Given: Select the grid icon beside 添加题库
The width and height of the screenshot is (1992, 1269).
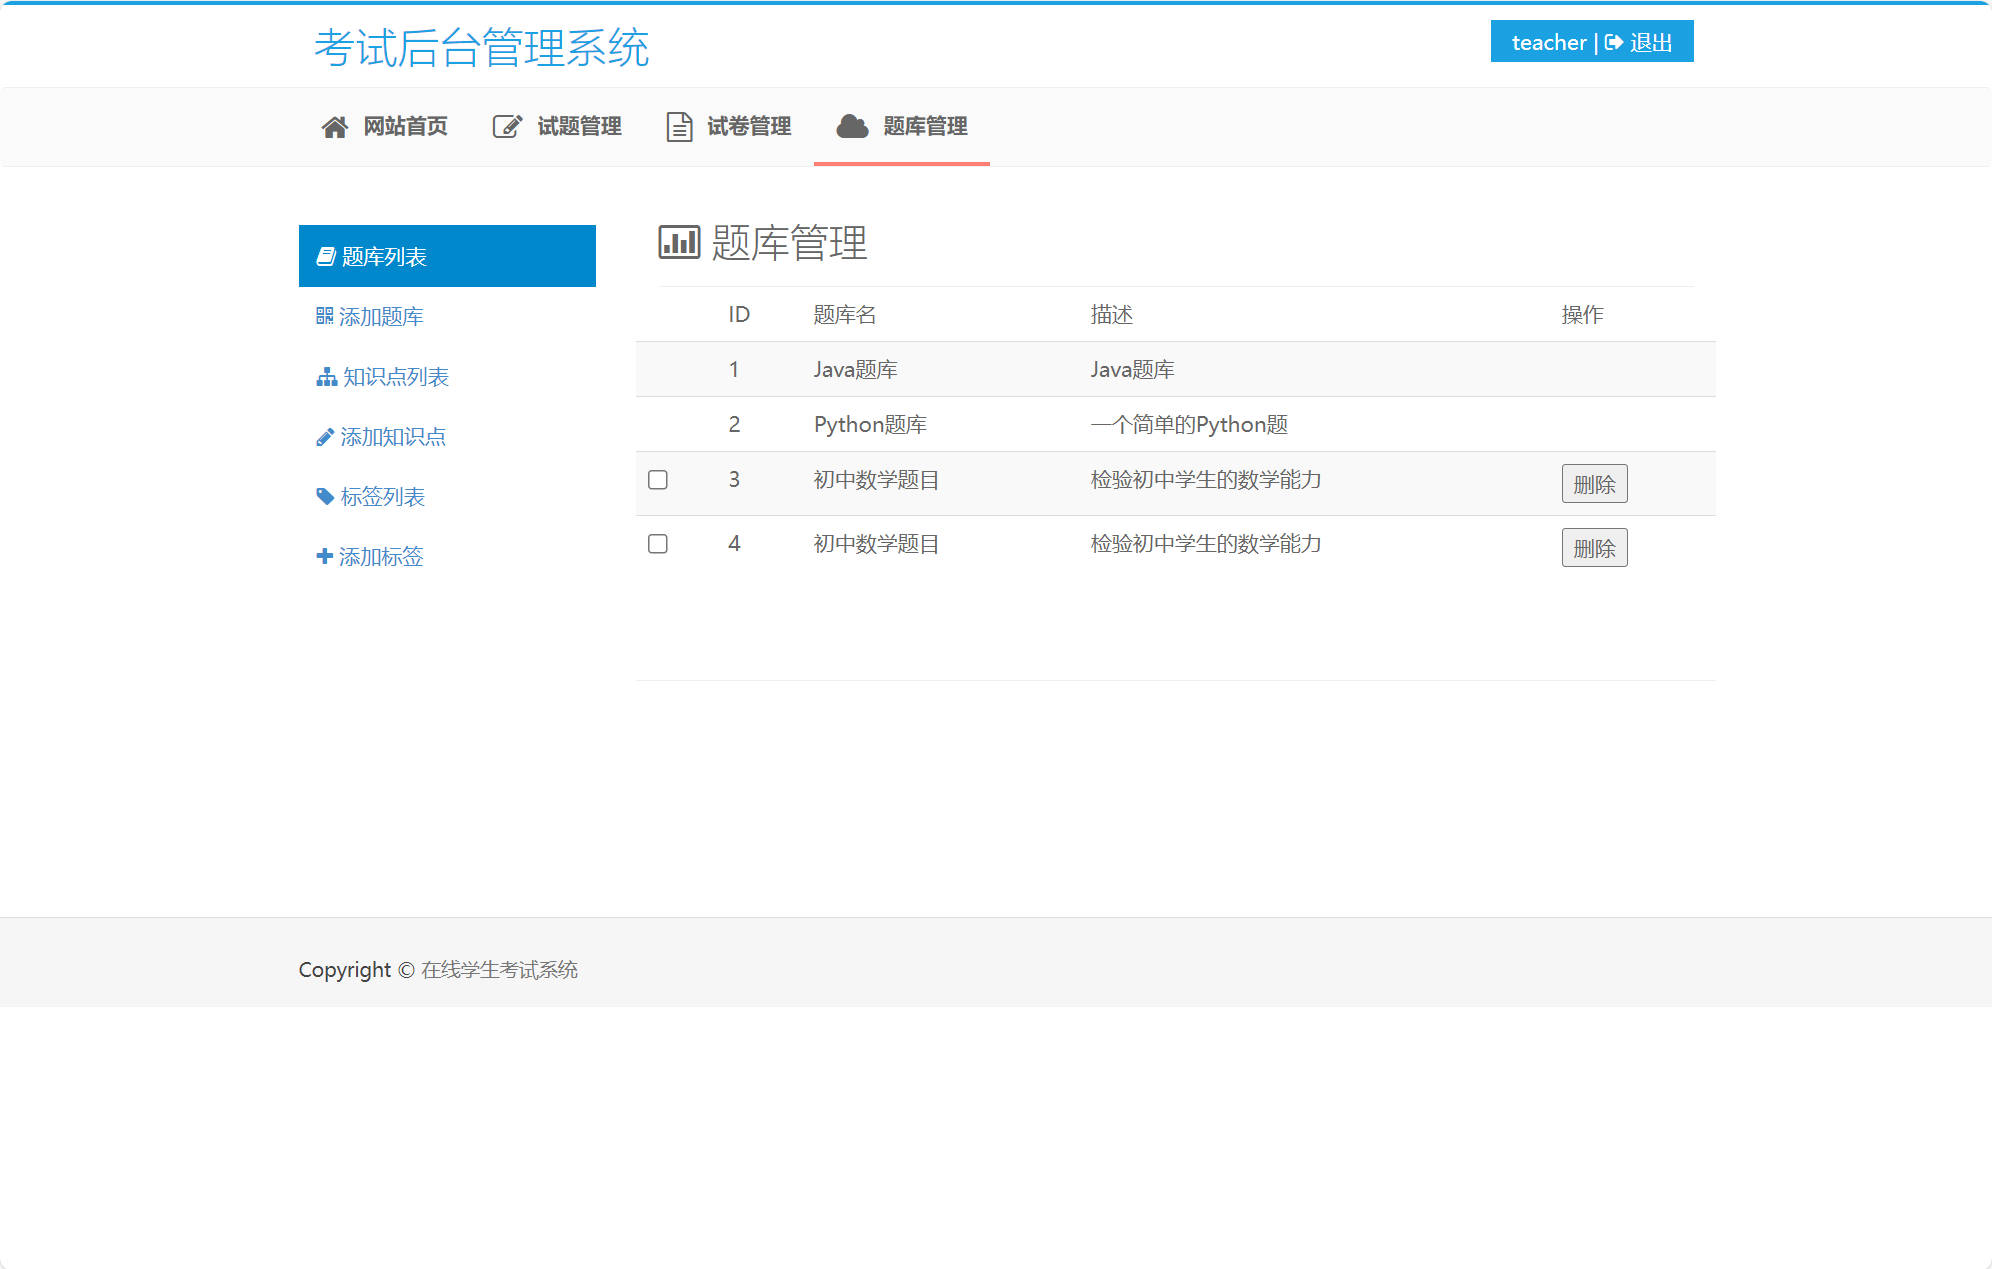Looking at the screenshot, I should point(323,316).
